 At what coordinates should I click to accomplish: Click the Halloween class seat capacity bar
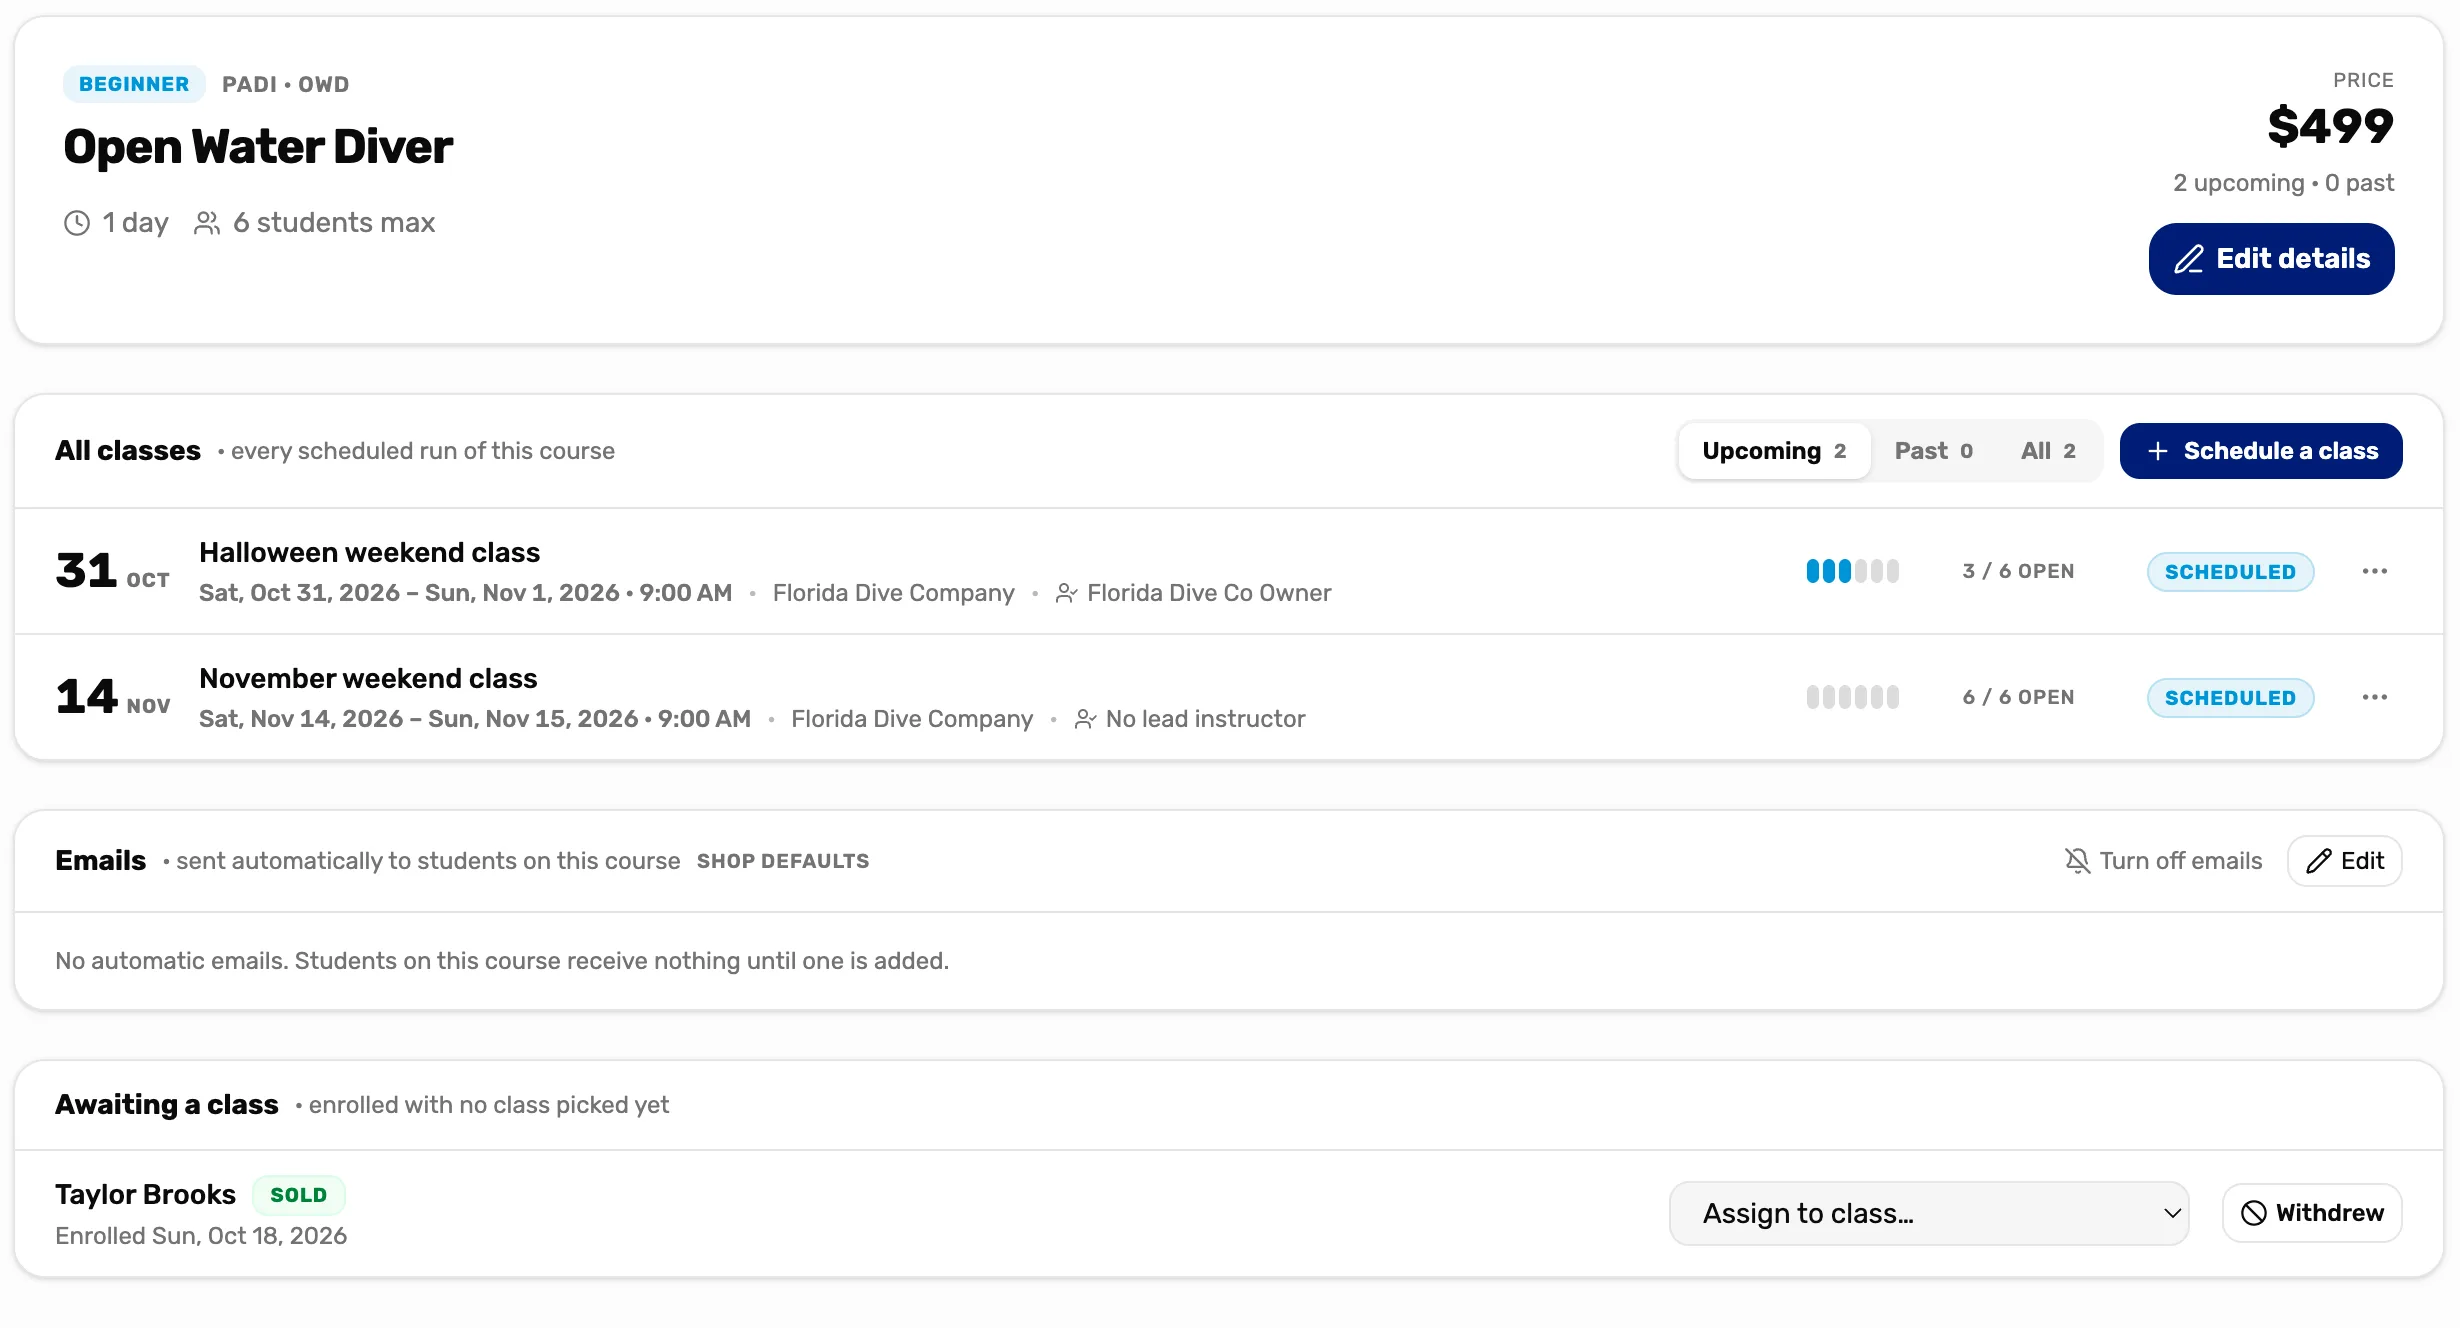1852,571
